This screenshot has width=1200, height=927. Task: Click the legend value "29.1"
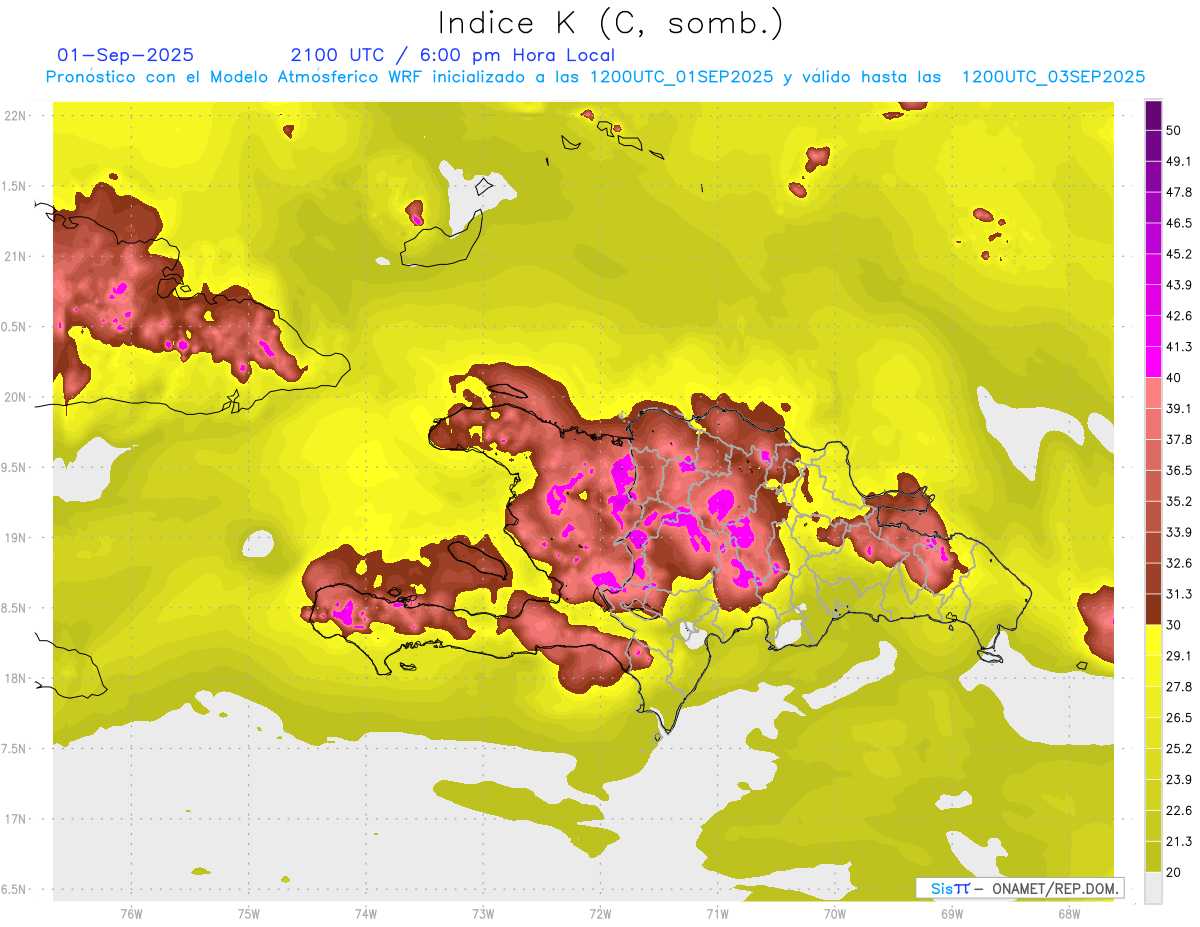[x=1179, y=656]
